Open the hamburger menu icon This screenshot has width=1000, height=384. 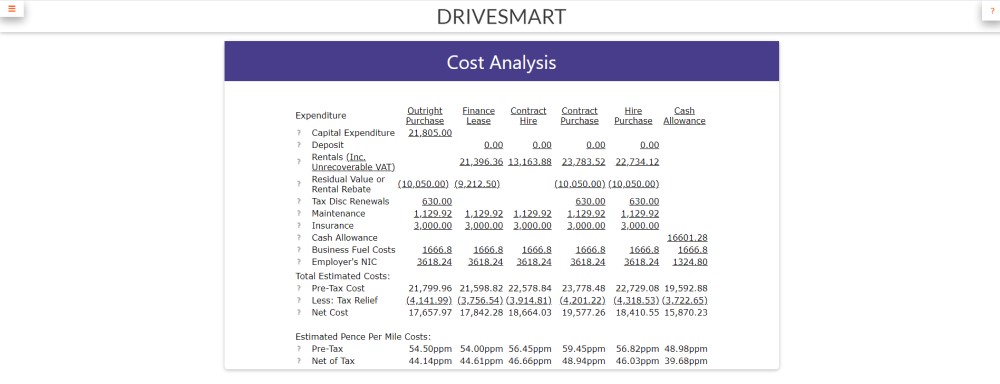click(11, 9)
